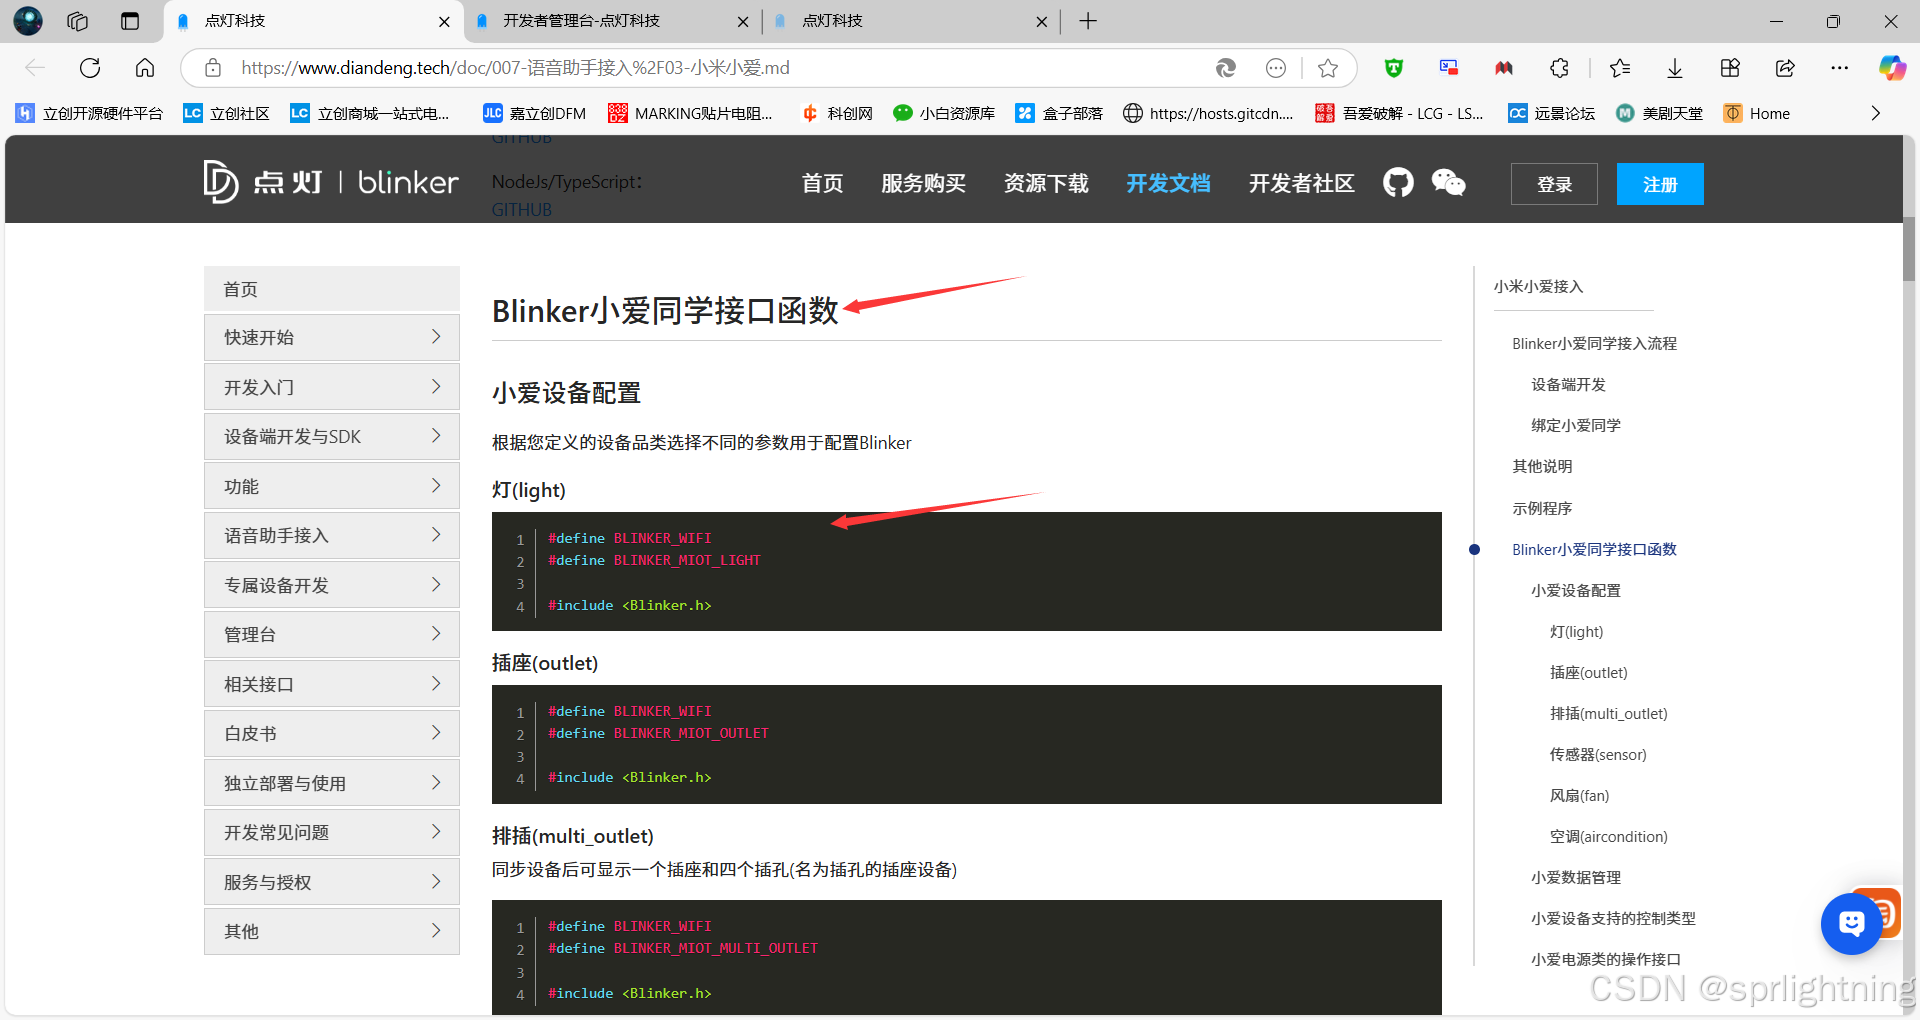Refresh the page with reload icon

pyautogui.click(x=90, y=68)
